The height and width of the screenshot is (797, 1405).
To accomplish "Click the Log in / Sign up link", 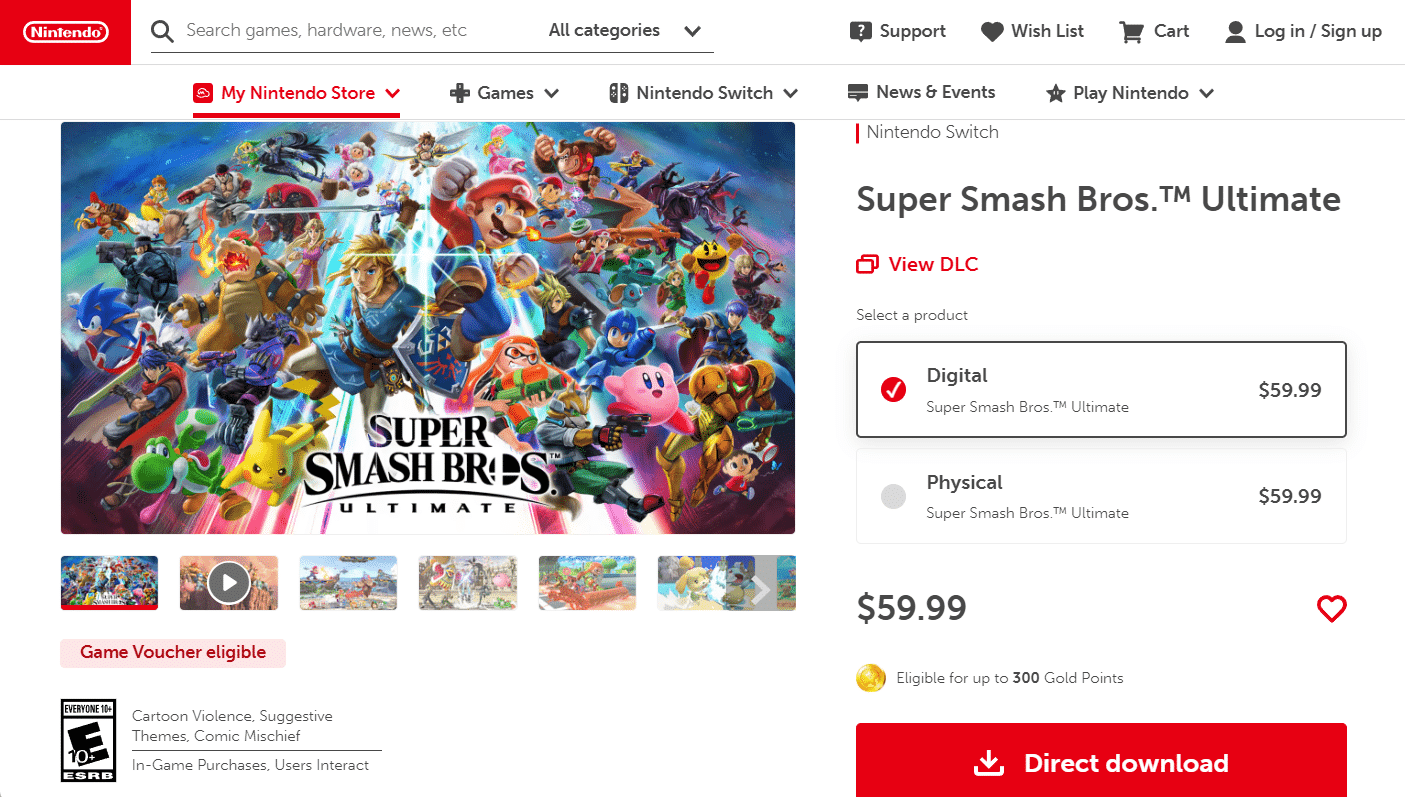I will 1318,31.
